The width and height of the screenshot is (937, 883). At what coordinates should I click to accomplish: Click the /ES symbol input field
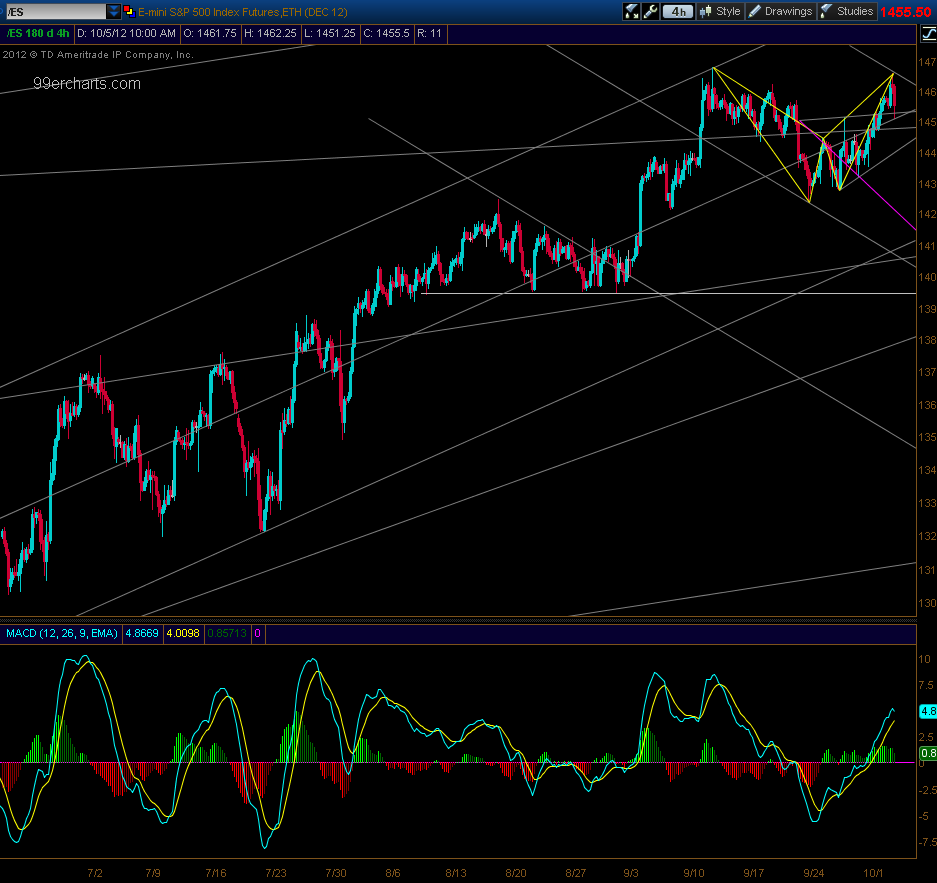[x=55, y=11]
